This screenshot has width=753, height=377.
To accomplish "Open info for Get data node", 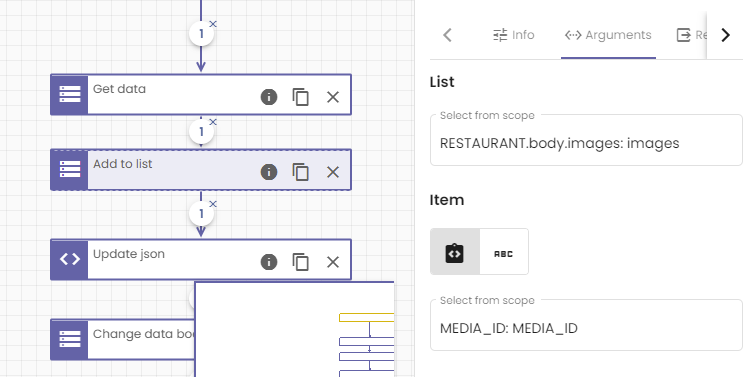I will [269, 97].
